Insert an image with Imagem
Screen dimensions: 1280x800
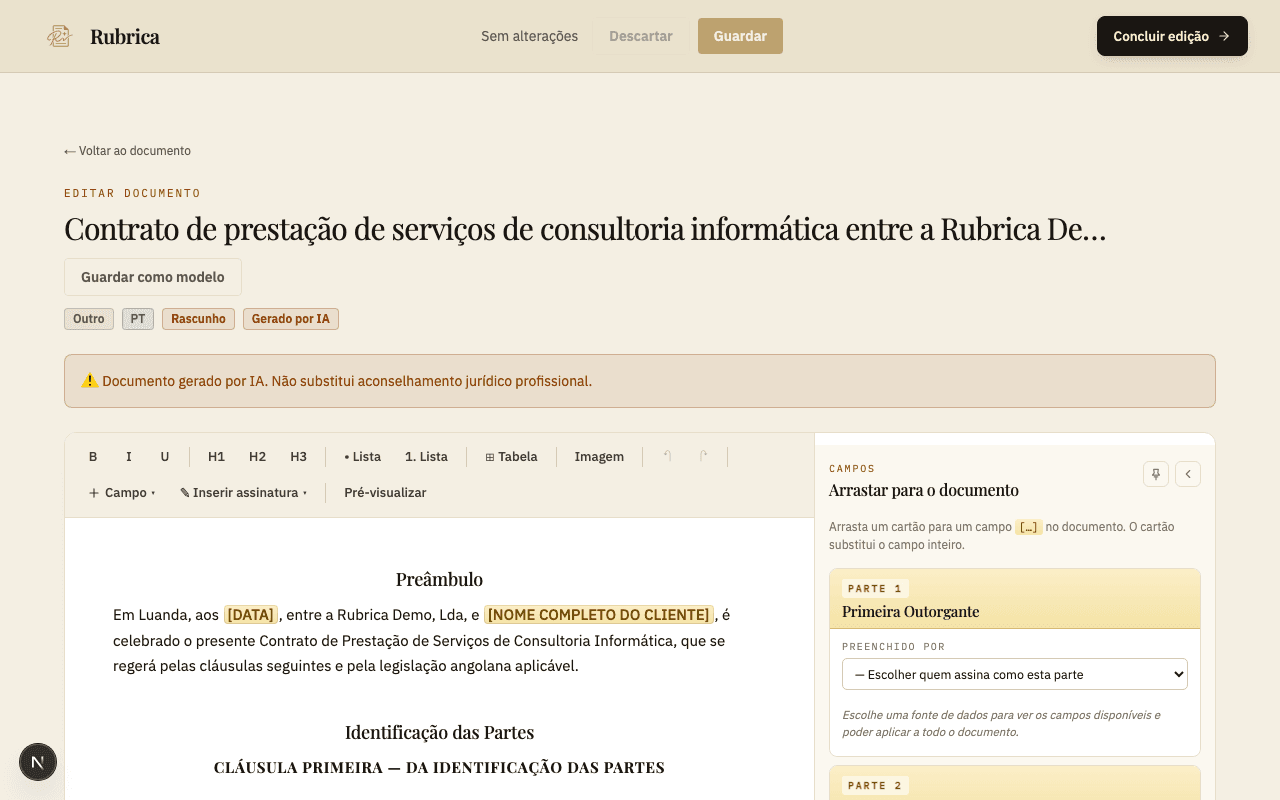(x=599, y=457)
